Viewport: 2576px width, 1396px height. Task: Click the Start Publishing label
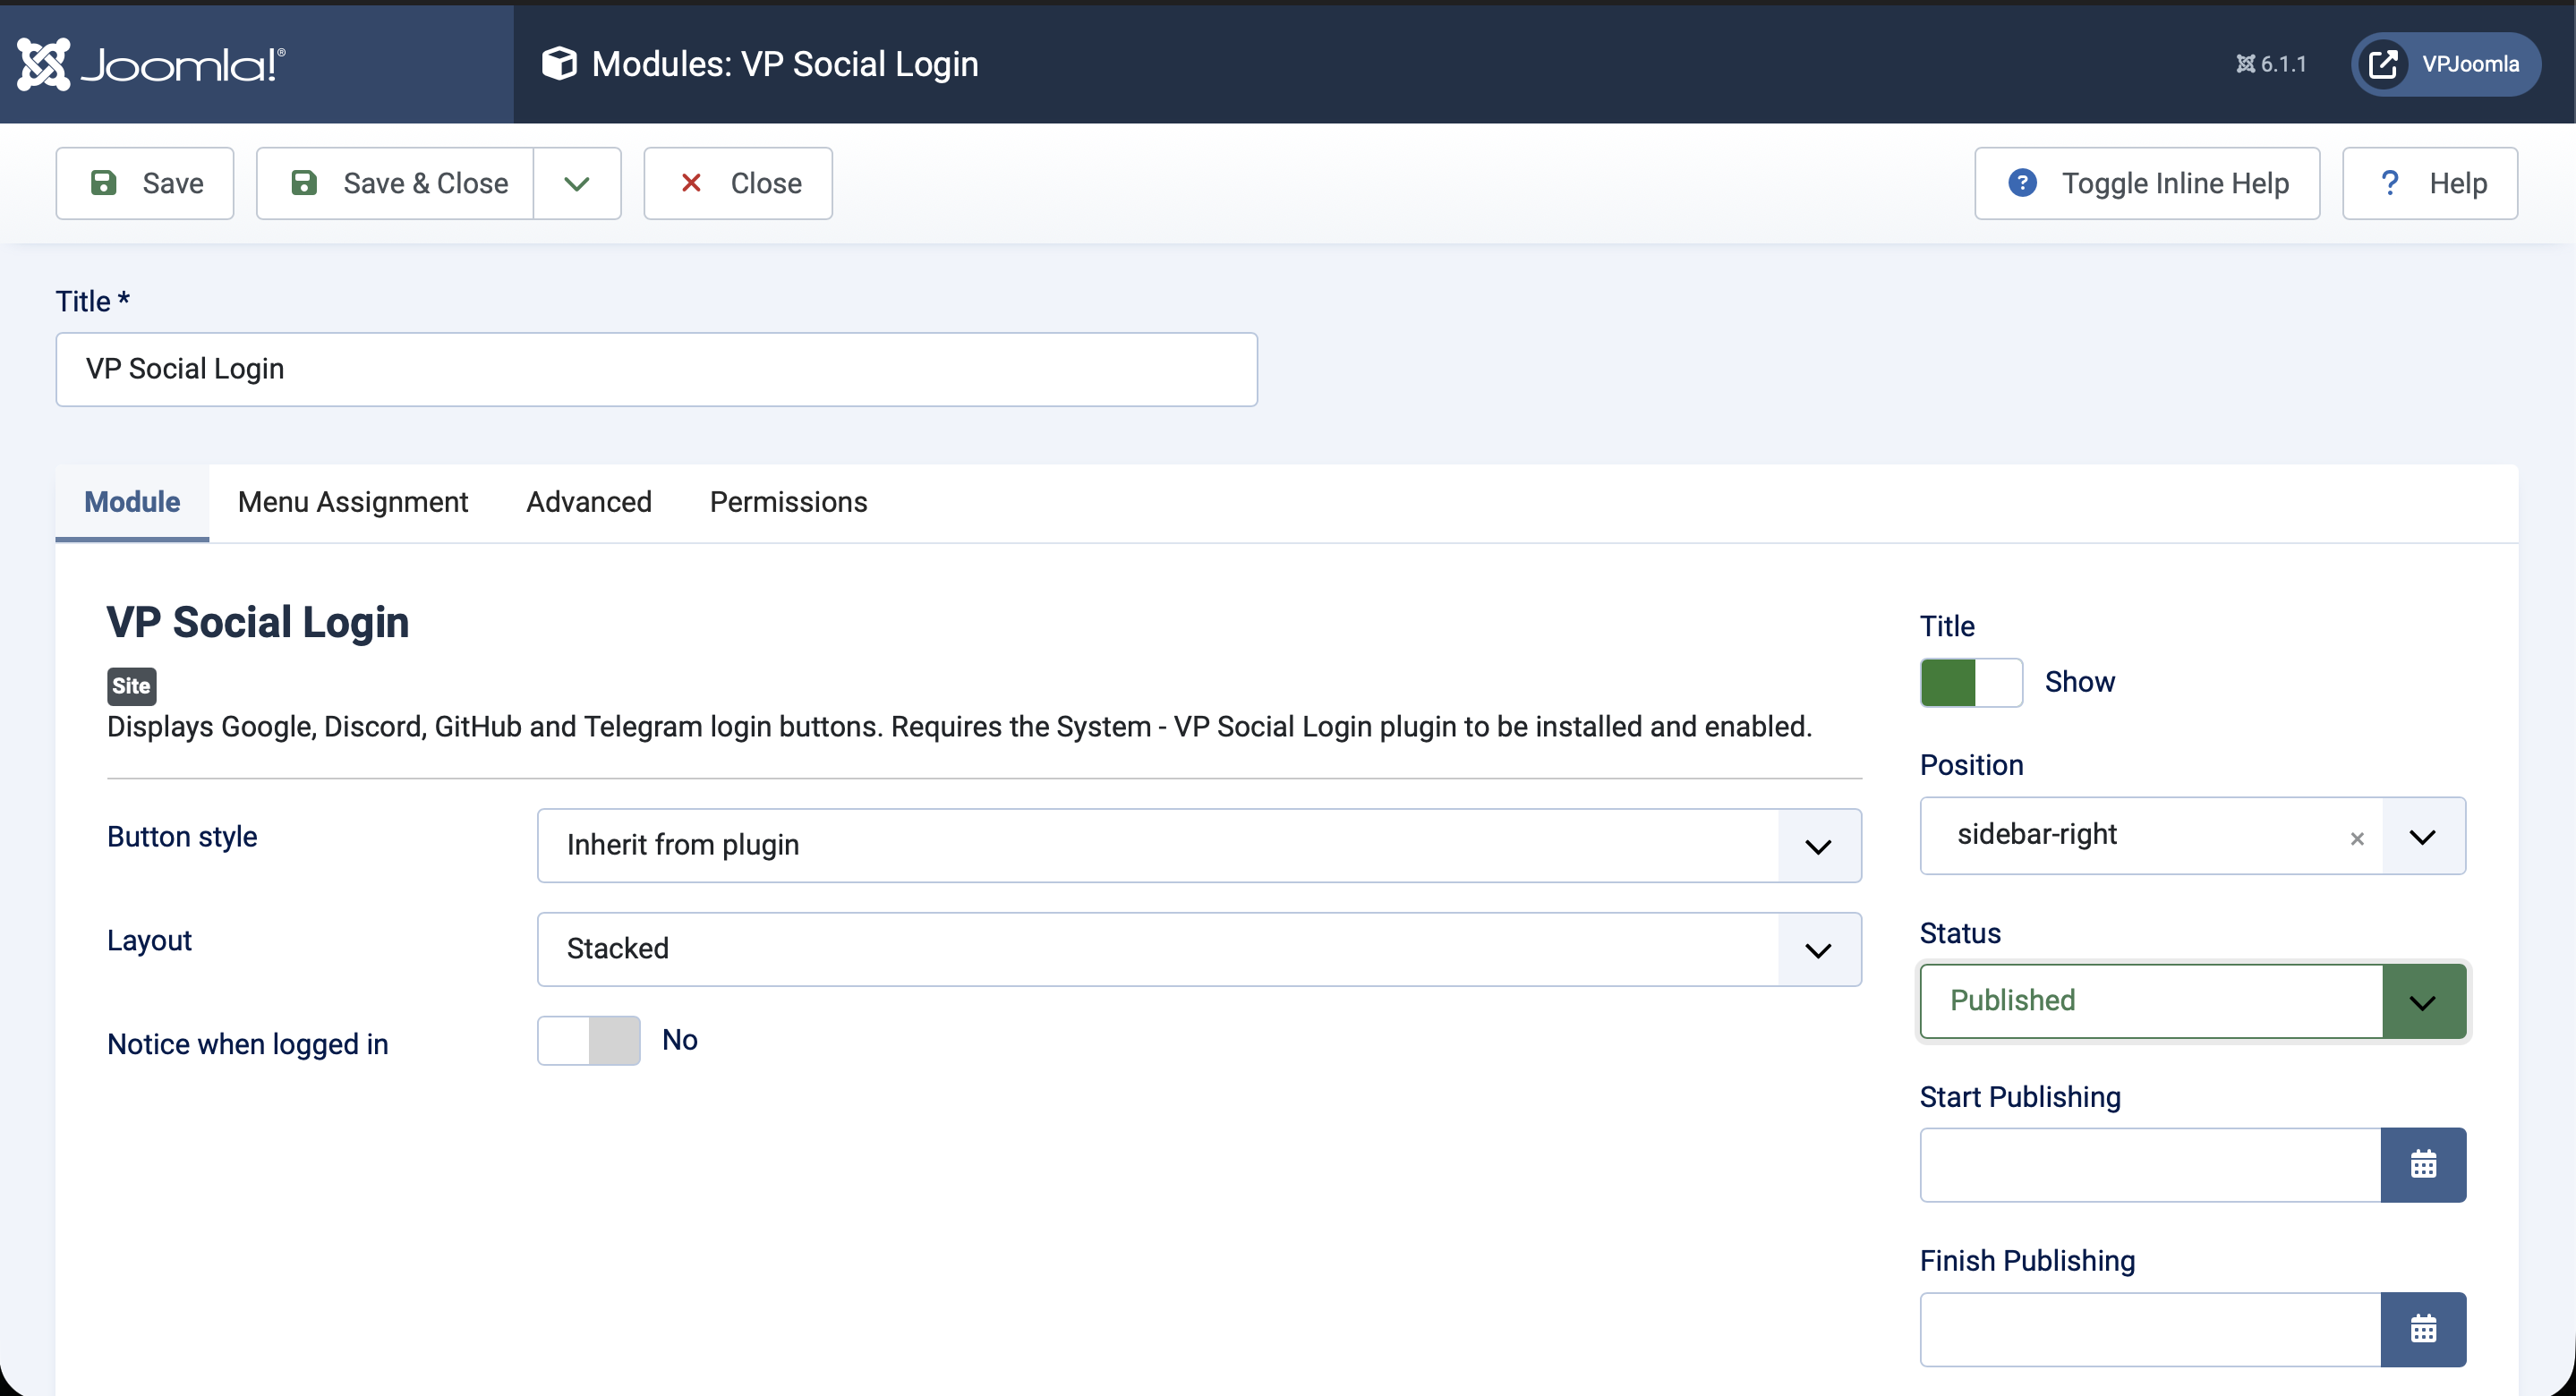click(x=2020, y=1097)
